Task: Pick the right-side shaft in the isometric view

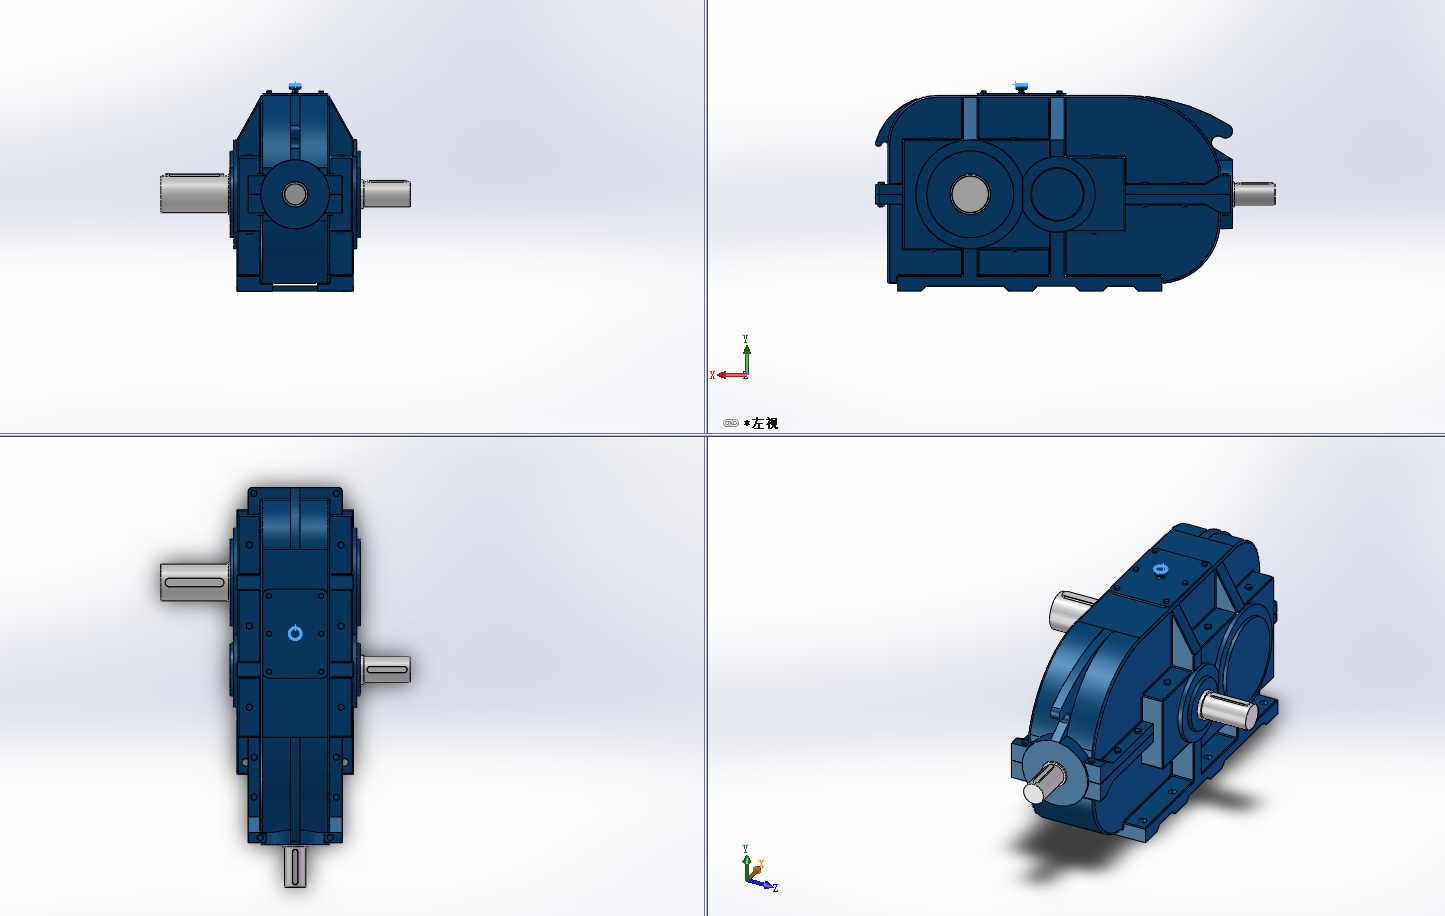Action: click(1228, 710)
